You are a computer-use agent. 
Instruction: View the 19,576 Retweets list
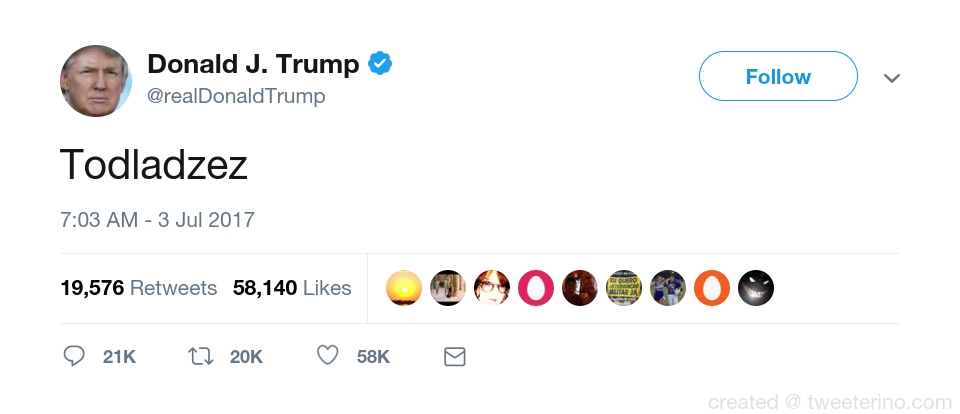(138, 288)
